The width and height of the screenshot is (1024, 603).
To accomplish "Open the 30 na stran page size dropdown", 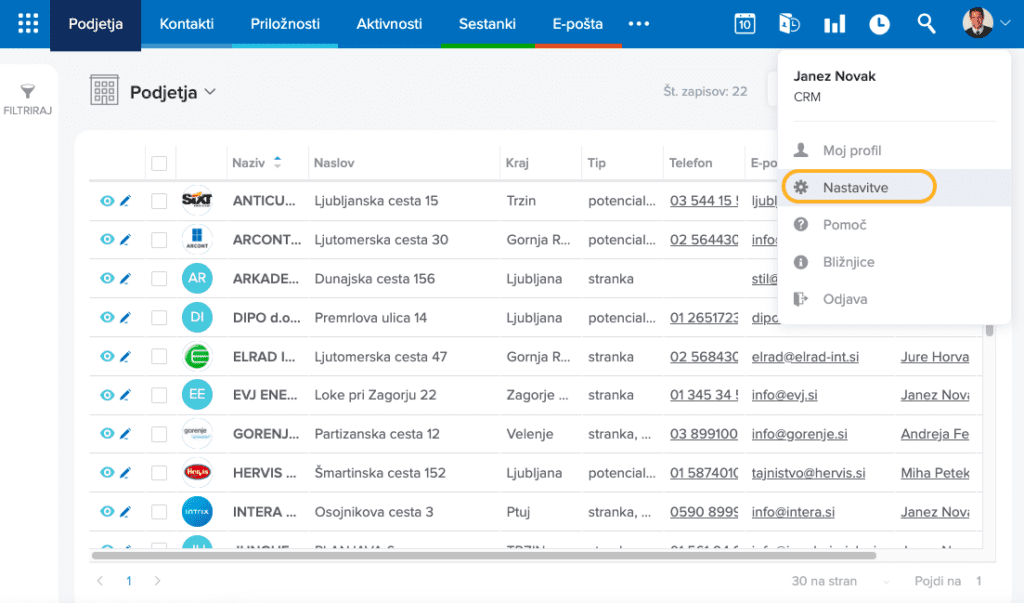I will (x=840, y=581).
